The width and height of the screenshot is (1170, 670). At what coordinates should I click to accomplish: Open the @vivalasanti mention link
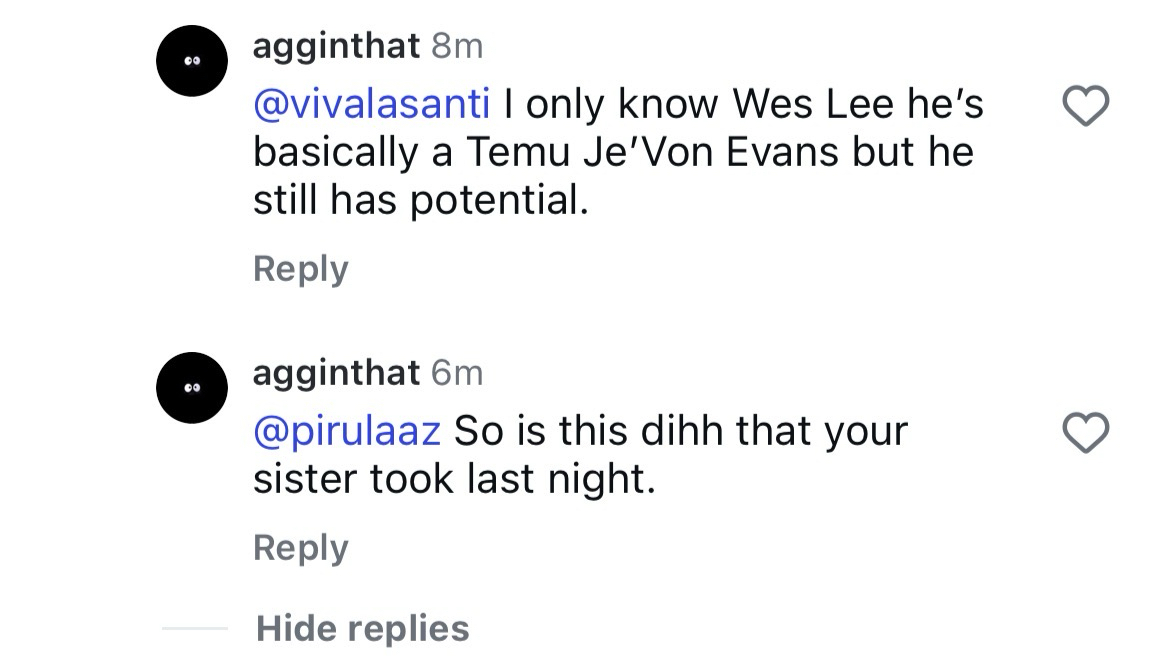pyautogui.click(x=371, y=105)
